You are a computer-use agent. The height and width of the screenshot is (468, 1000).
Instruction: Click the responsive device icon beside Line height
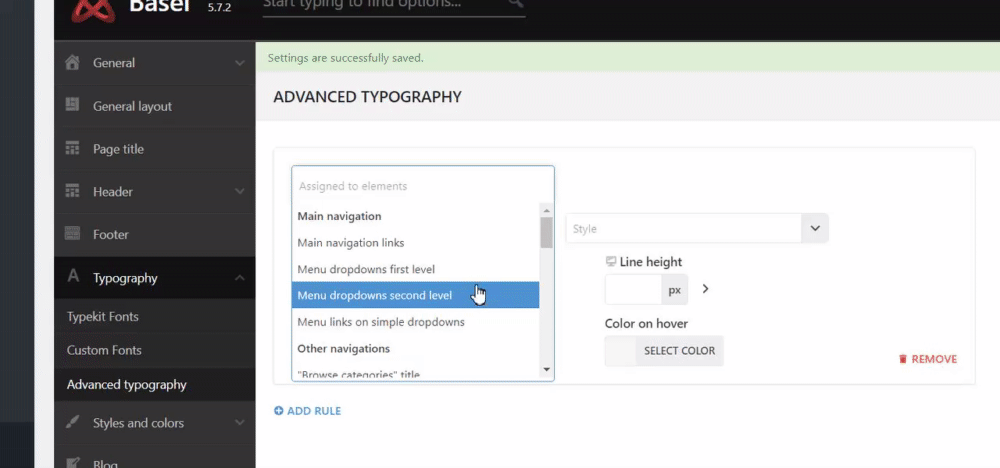click(611, 262)
